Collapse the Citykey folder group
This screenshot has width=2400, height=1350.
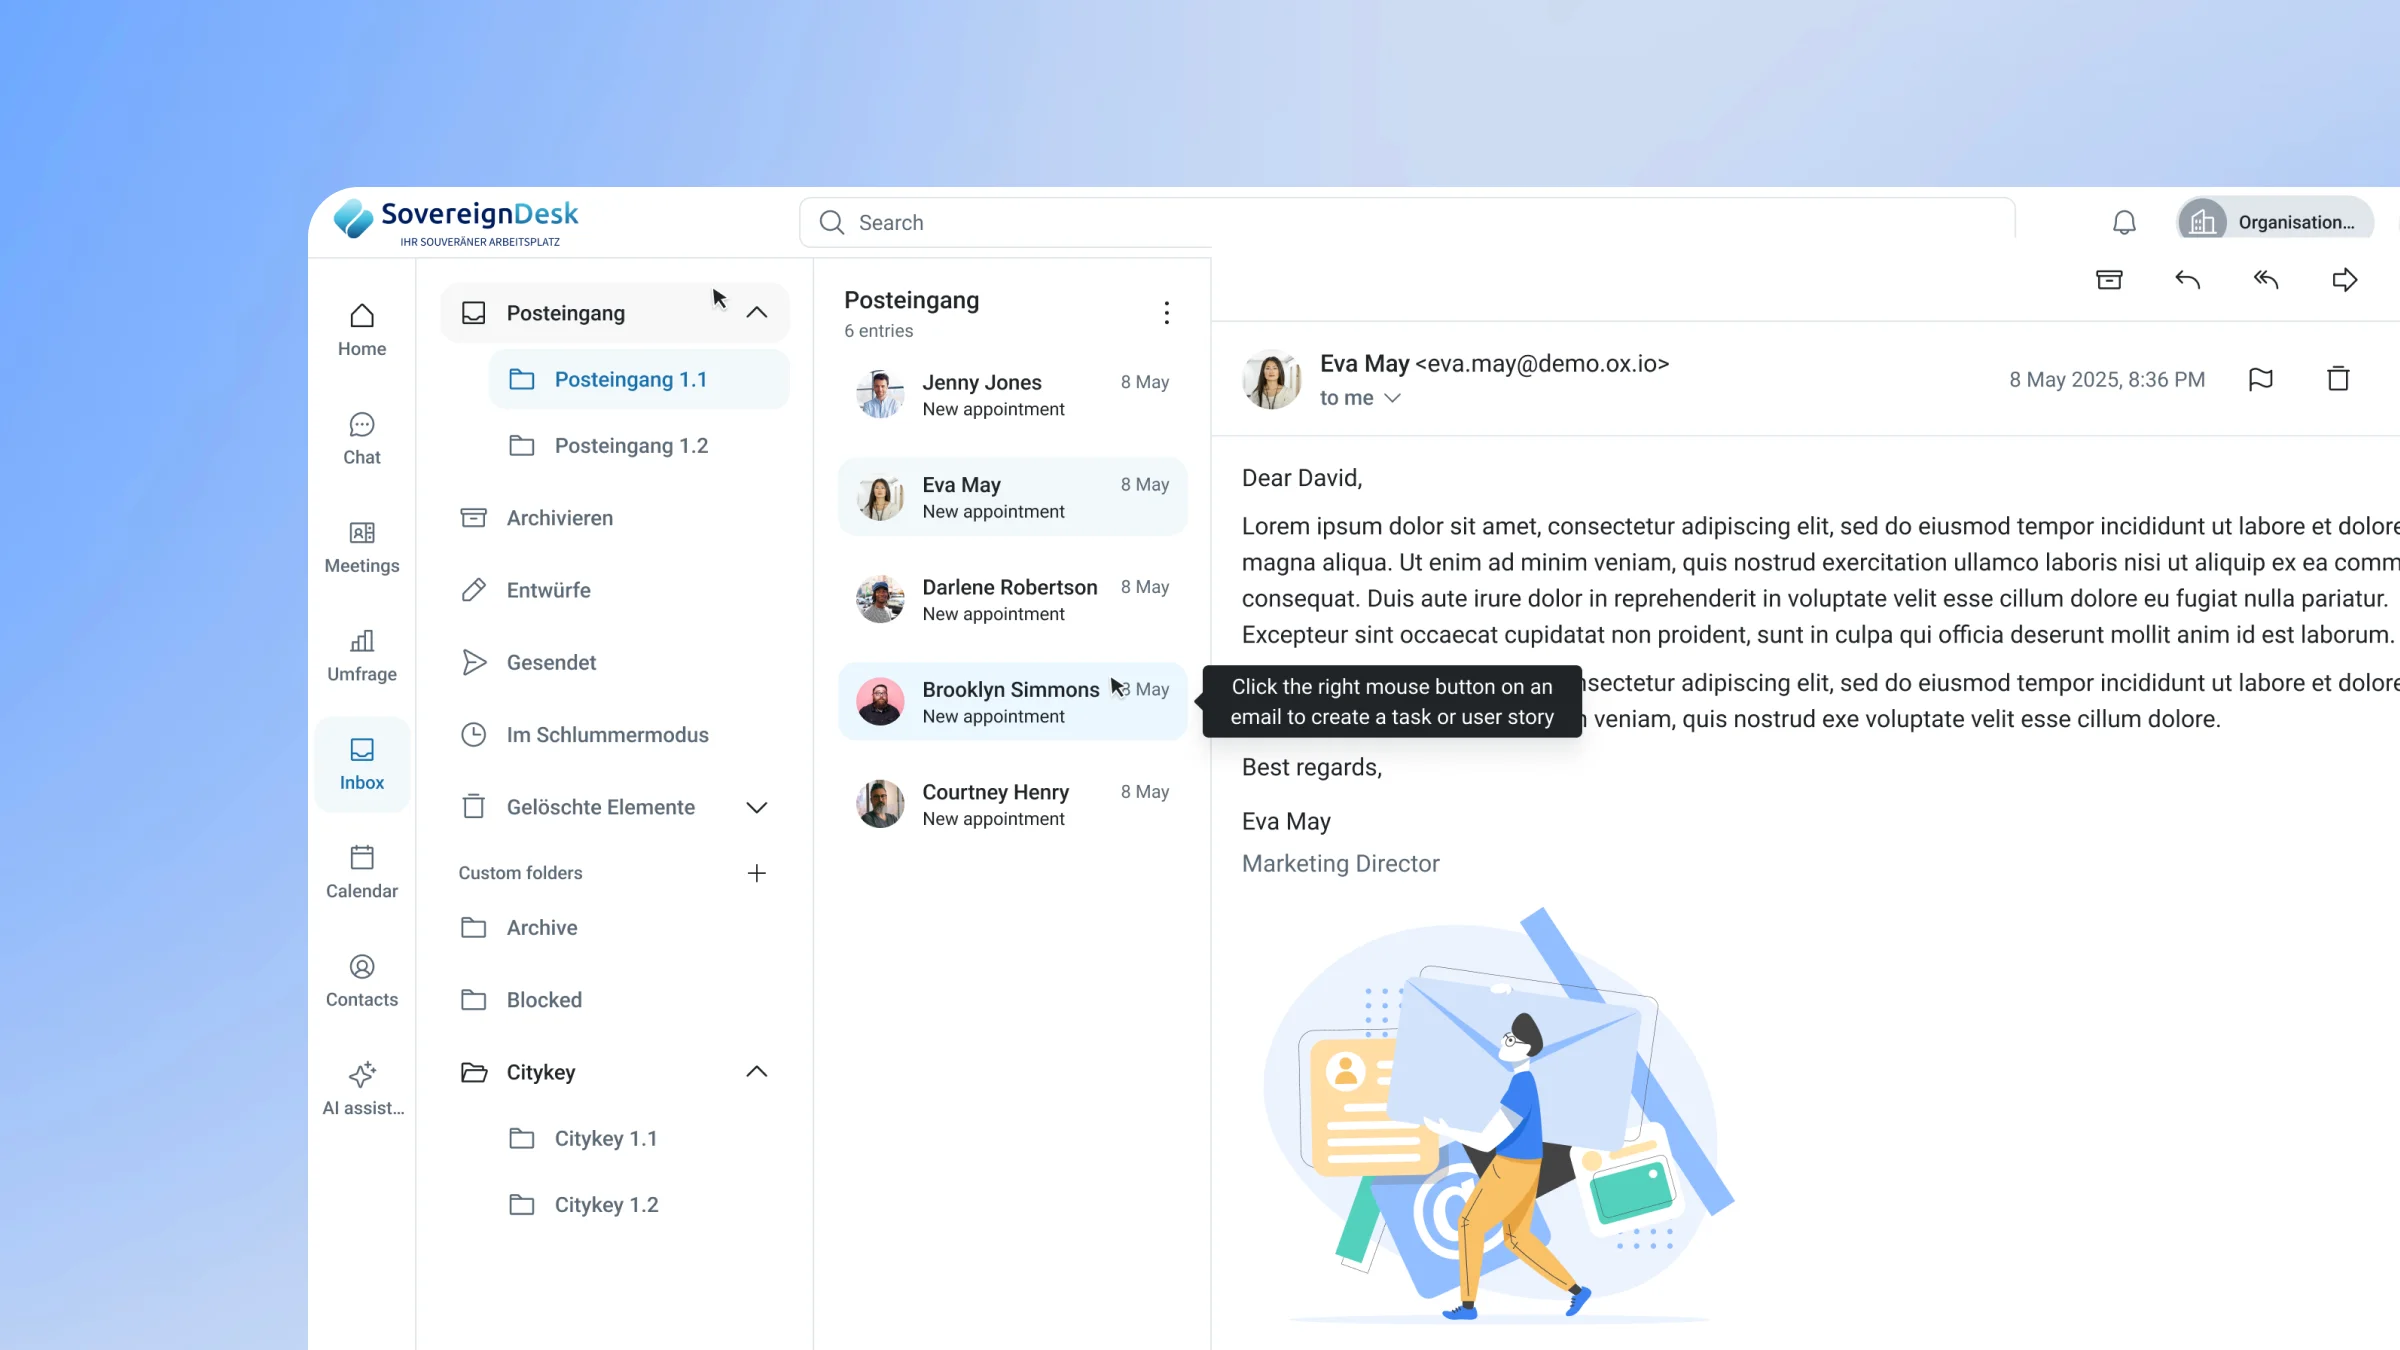click(757, 1072)
